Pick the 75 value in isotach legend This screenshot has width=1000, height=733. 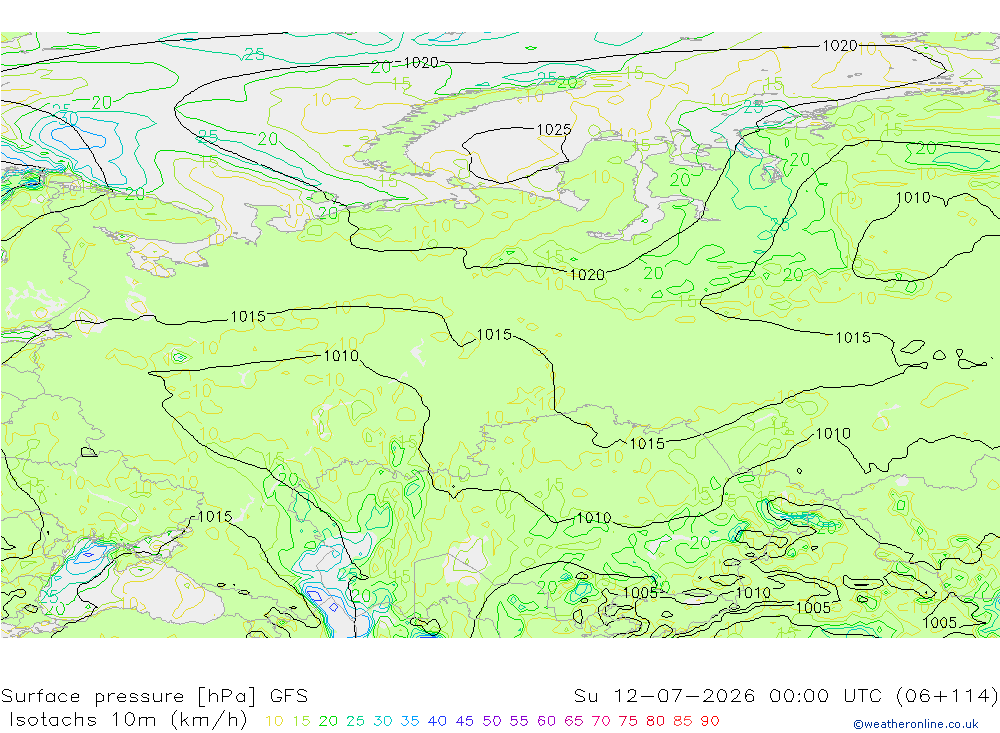click(x=628, y=721)
